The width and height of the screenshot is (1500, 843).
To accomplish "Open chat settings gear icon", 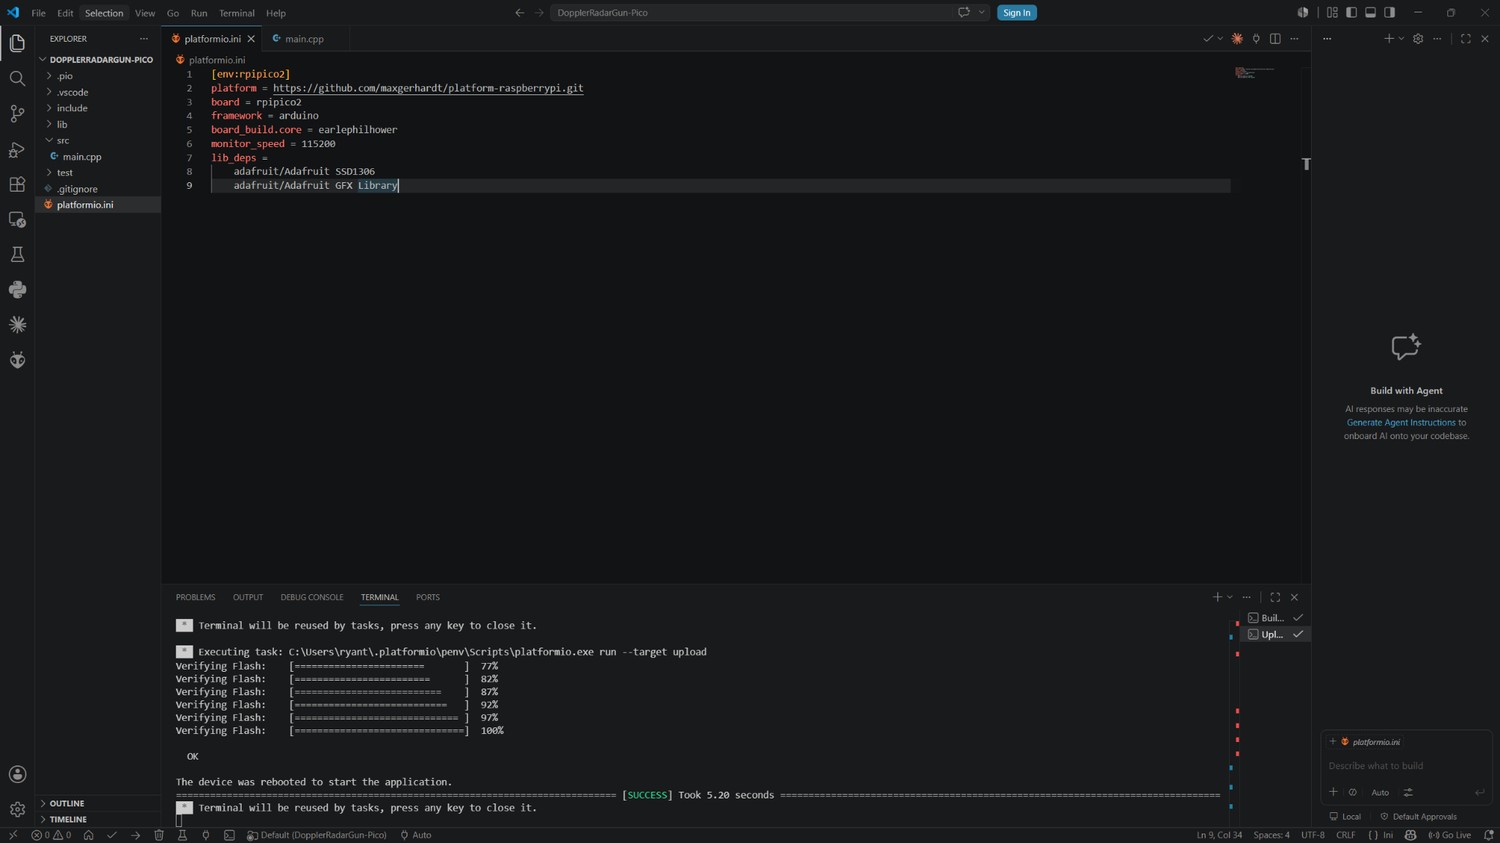I will [1418, 39].
